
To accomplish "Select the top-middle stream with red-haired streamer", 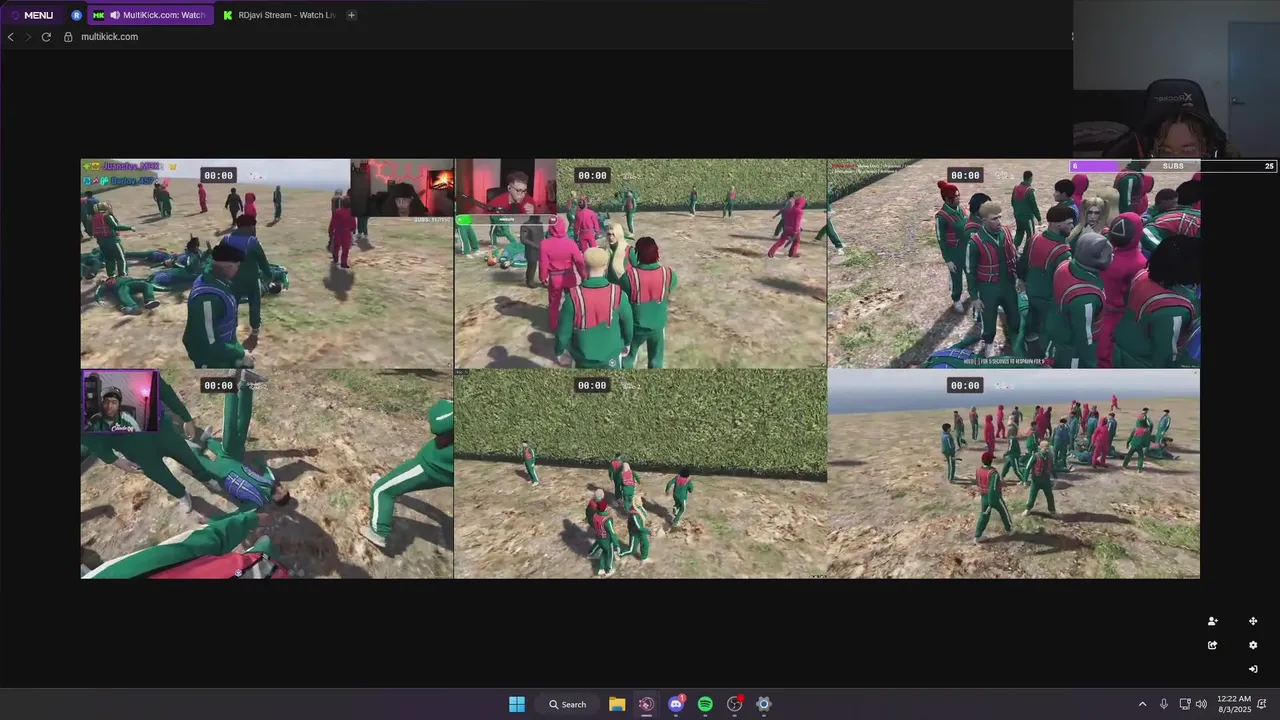I will 641,263.
